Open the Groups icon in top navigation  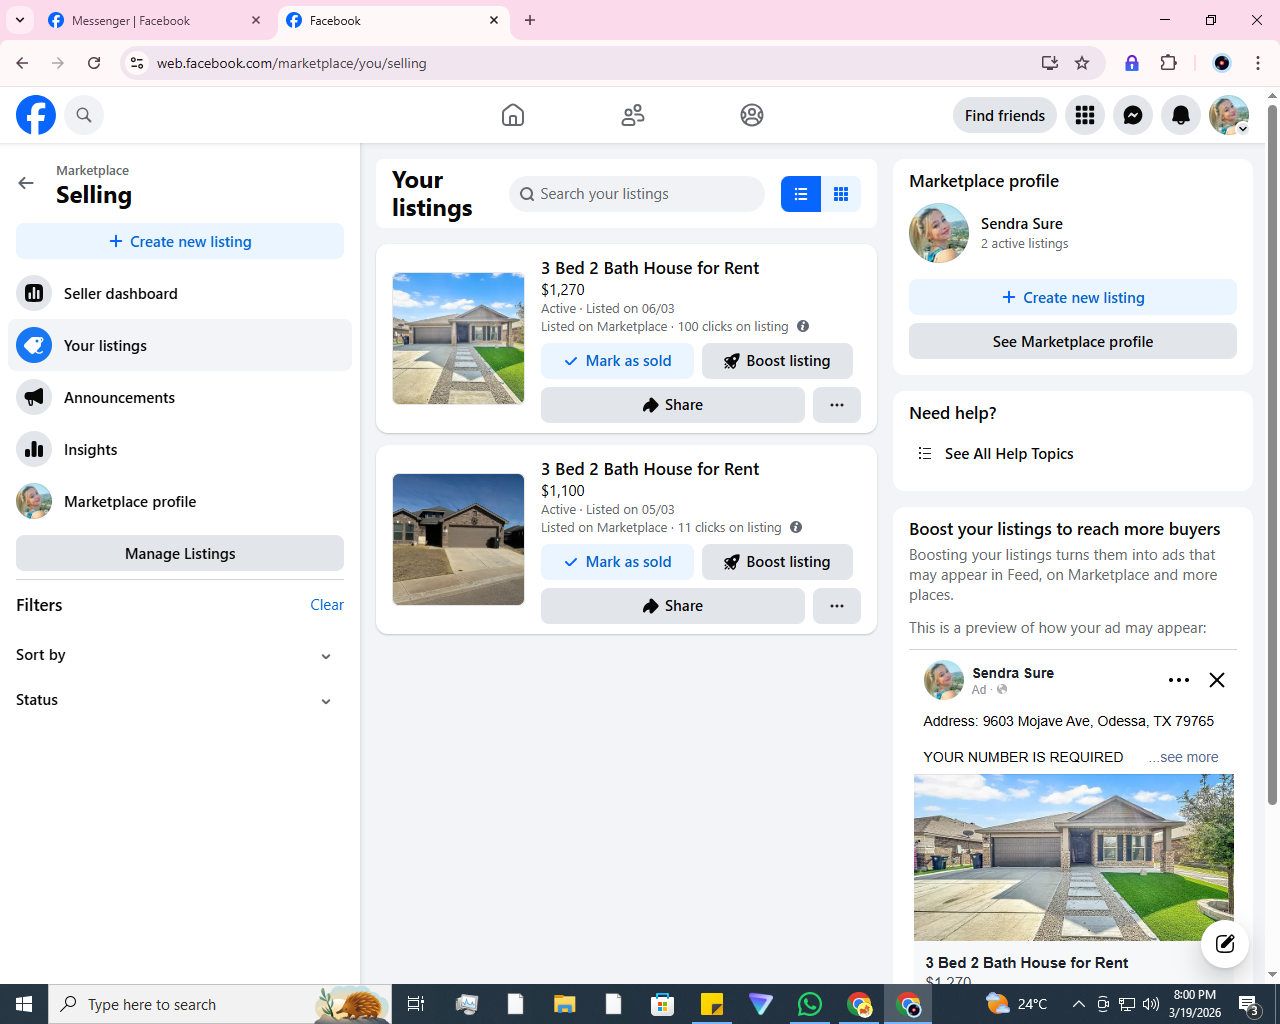click(x=752, y=115)
